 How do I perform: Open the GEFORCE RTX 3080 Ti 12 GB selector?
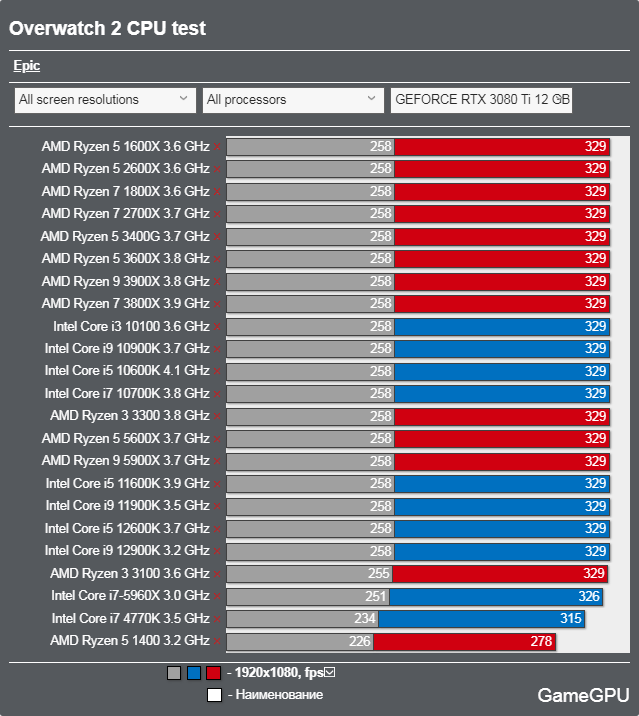point(481,100)
